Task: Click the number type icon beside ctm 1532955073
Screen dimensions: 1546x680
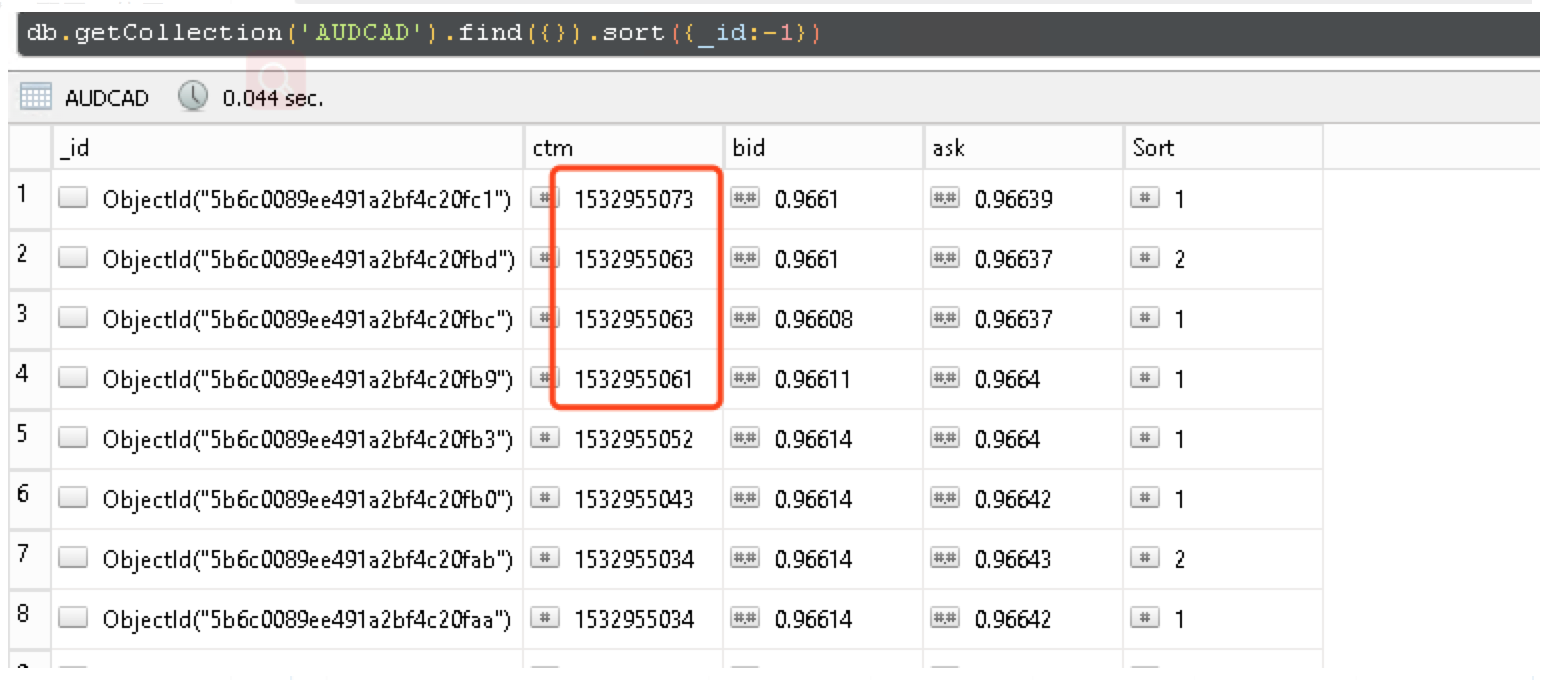Action: click(x=545, y=199)
